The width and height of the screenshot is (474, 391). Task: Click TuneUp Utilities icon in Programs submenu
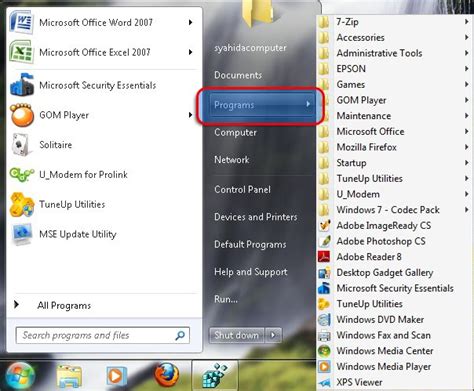point(324,304)
